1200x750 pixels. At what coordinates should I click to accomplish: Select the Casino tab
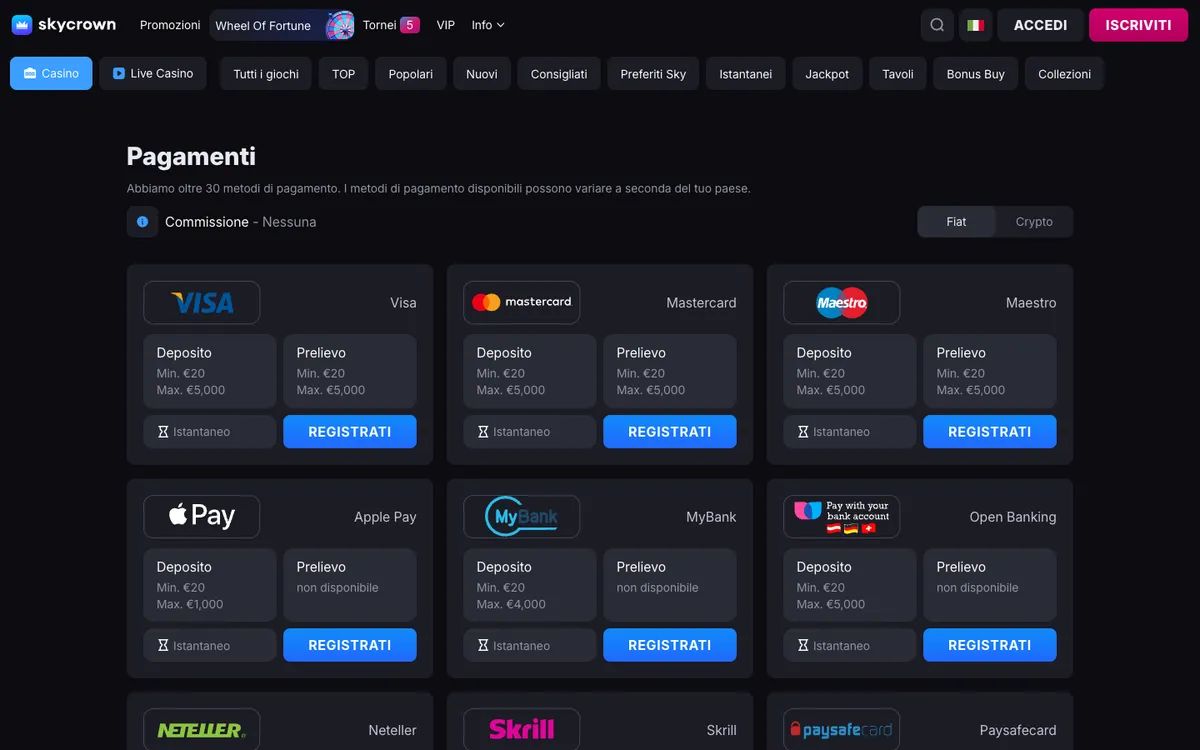point(51,73)
